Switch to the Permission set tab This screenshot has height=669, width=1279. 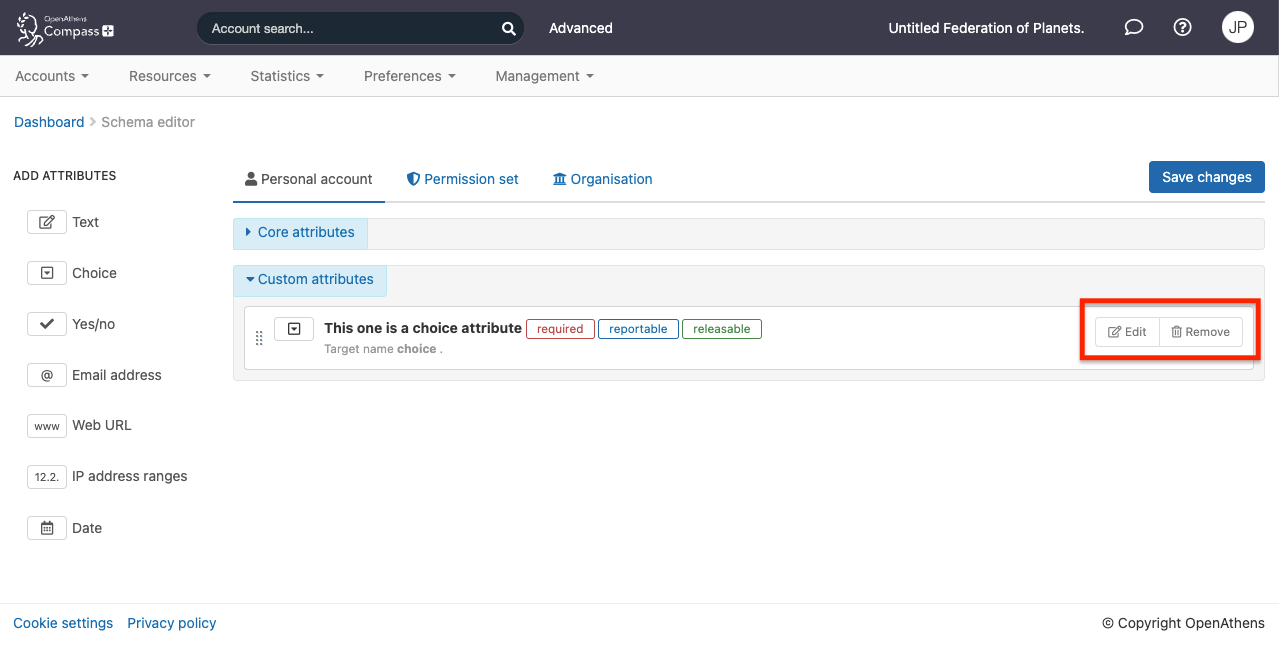pyautogui.click(x=462, y=179)
